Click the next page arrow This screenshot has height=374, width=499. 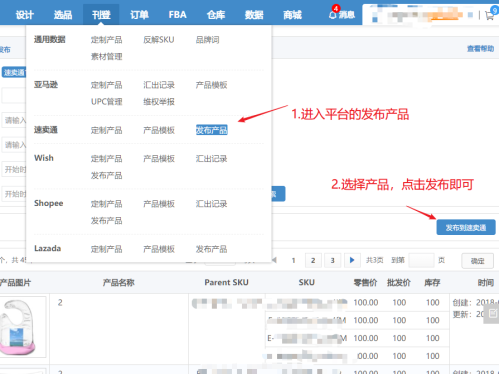(x=352, y=260)
